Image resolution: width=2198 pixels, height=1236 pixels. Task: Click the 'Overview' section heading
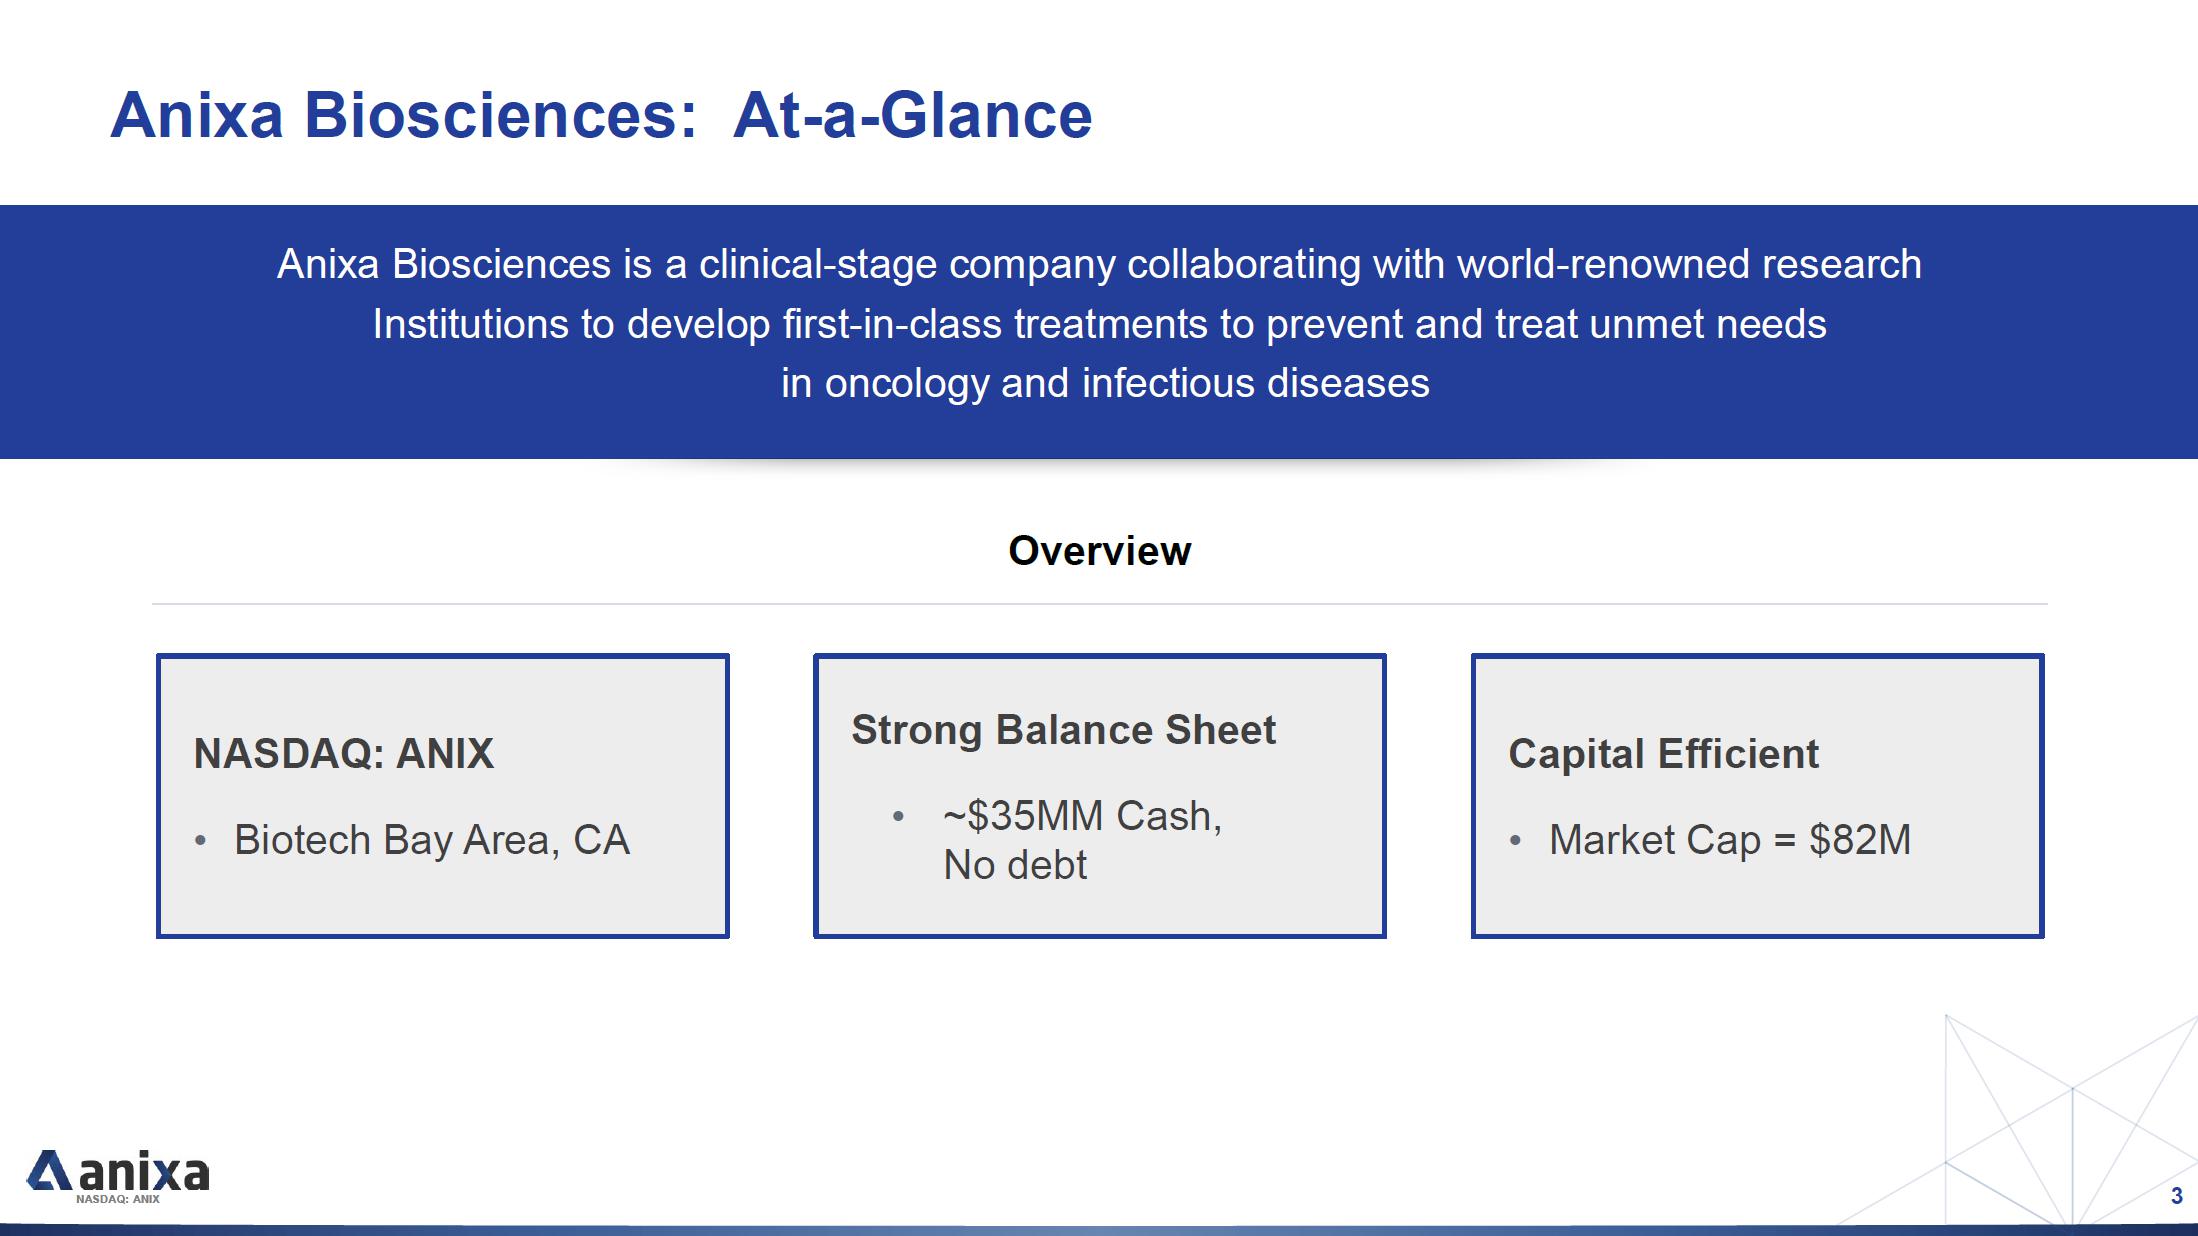click(x=1099, y=551)
